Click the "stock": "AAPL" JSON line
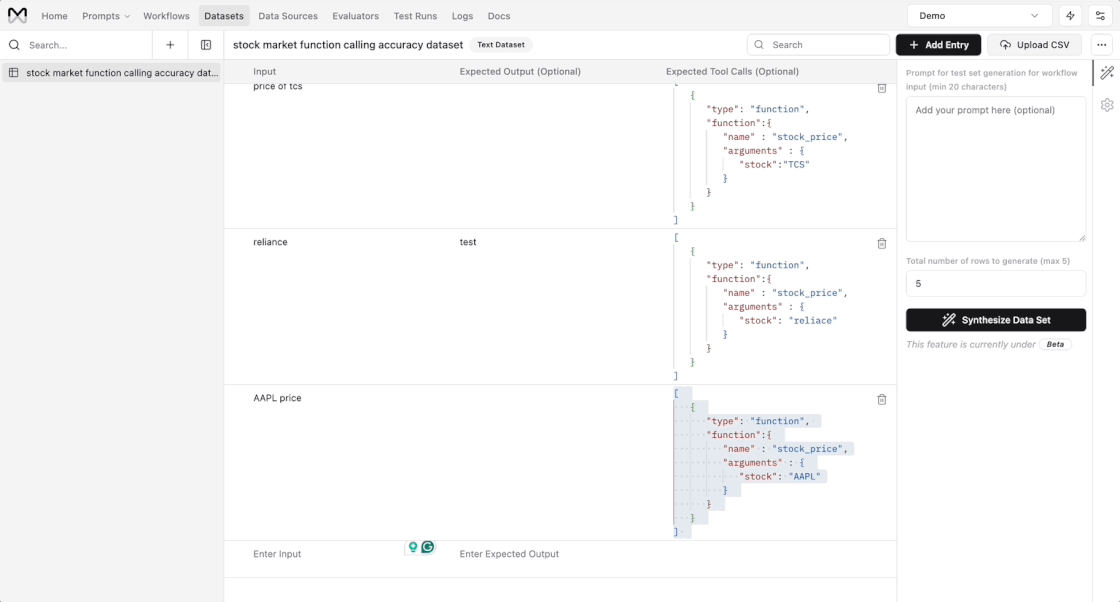Viewport: 1120px width, 602px height. pyautogui.click(x=780, y=476)
